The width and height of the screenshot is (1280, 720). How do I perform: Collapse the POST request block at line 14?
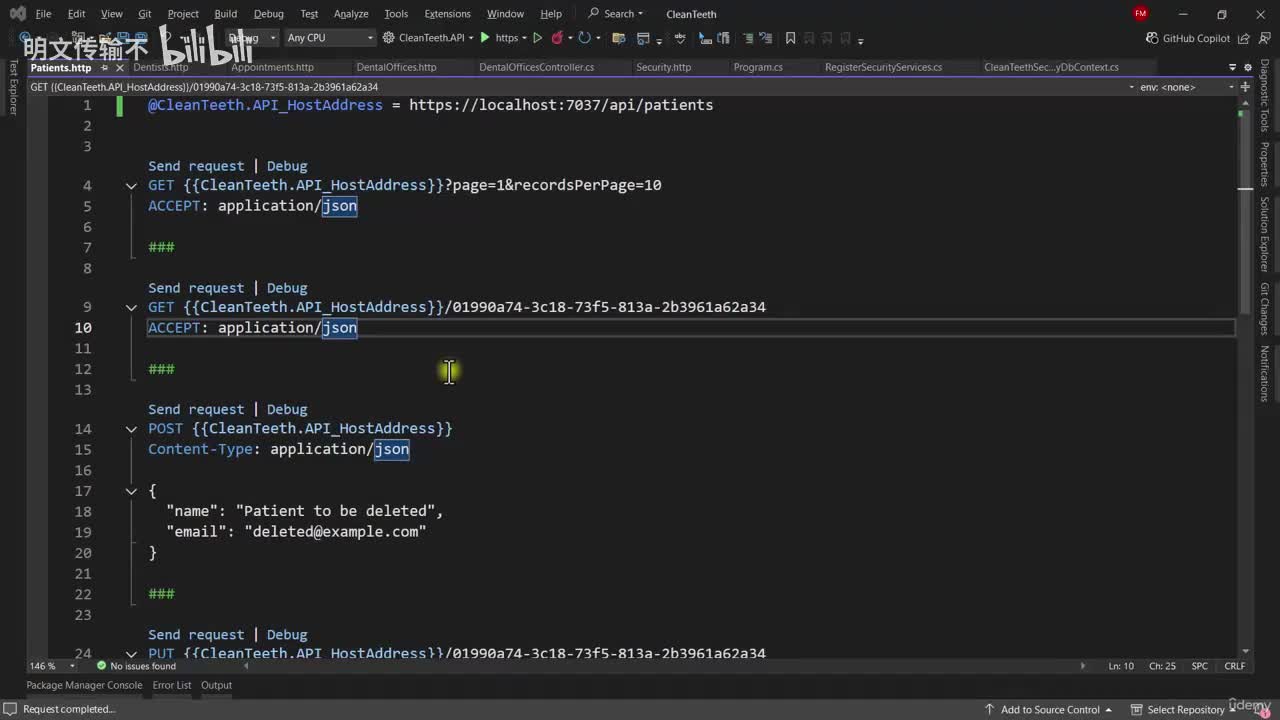(x=131, y=429)
